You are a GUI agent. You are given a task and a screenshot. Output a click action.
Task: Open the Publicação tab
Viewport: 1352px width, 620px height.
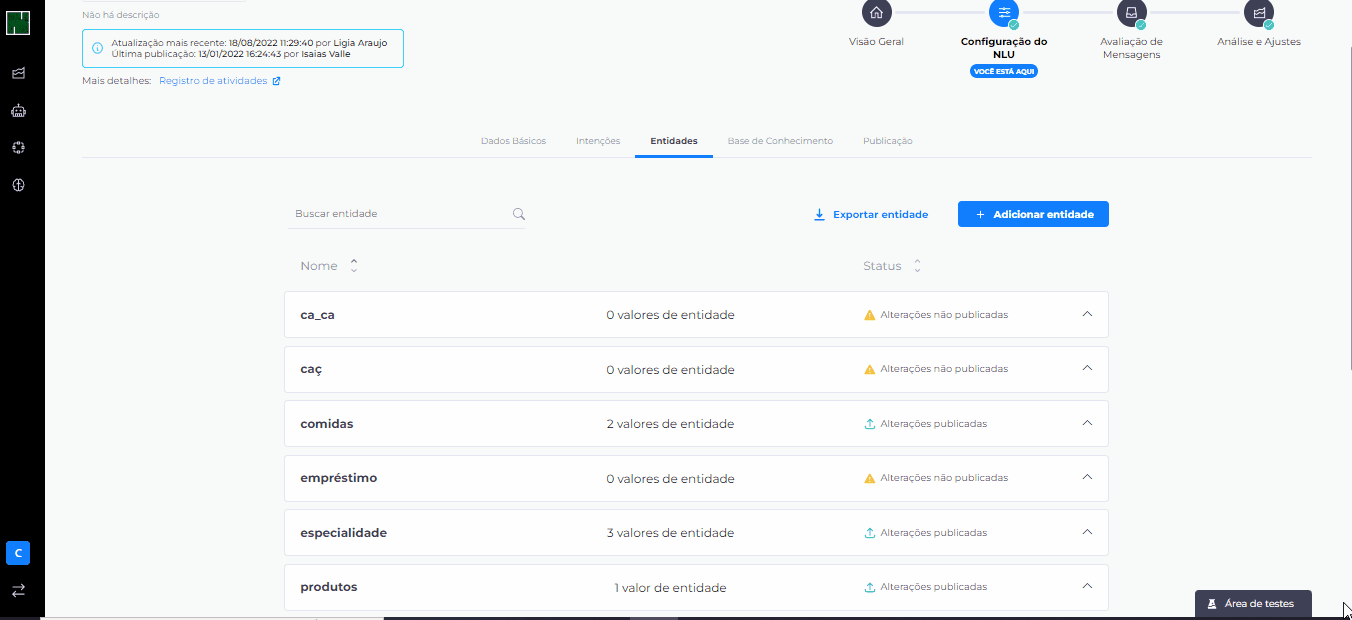click(x=887, y=141)
